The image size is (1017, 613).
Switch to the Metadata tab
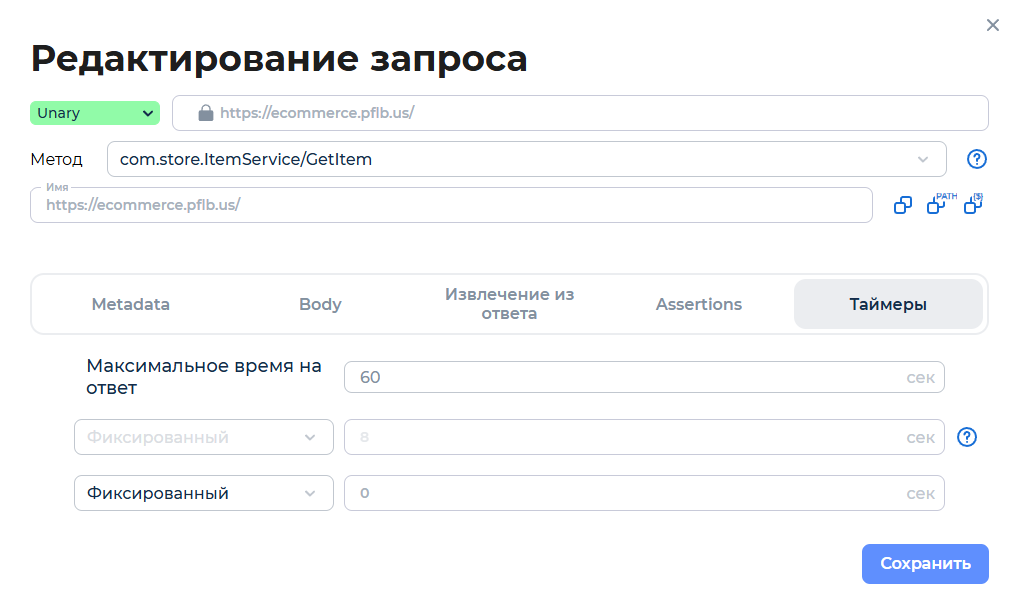click(130, 304)
